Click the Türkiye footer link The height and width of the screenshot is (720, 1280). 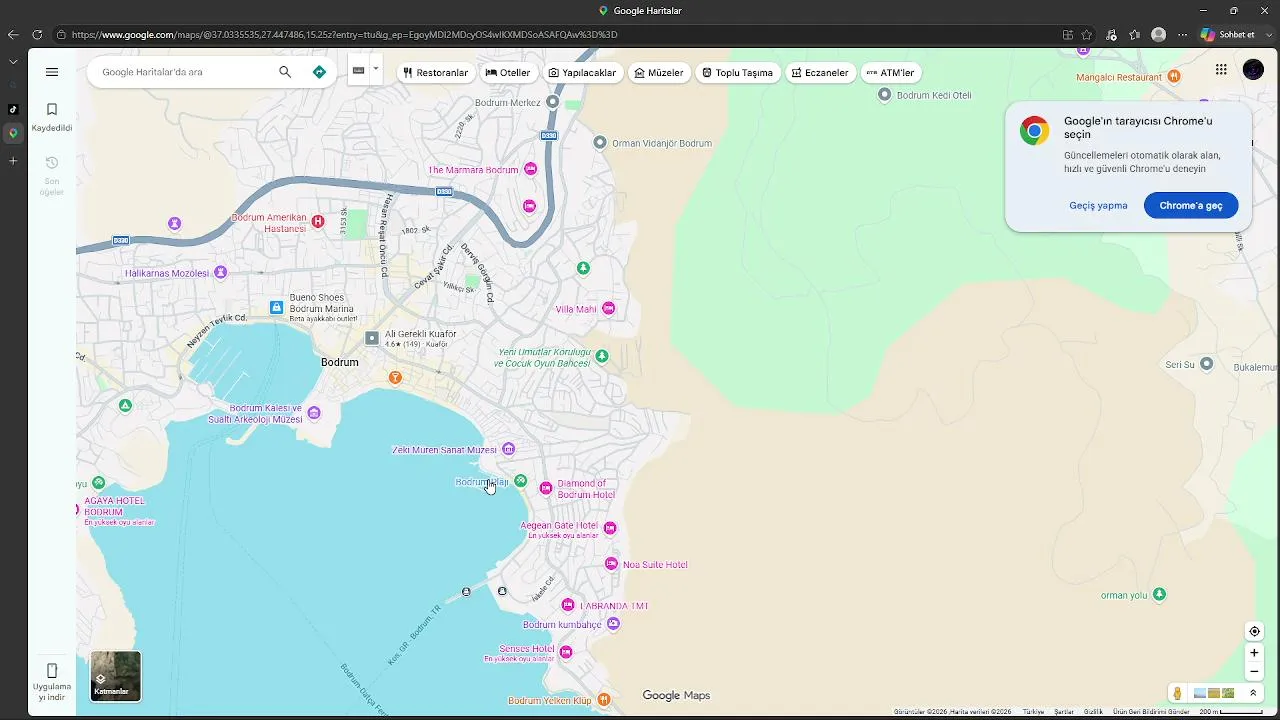pyautogui.click(x=1033, y=712)
